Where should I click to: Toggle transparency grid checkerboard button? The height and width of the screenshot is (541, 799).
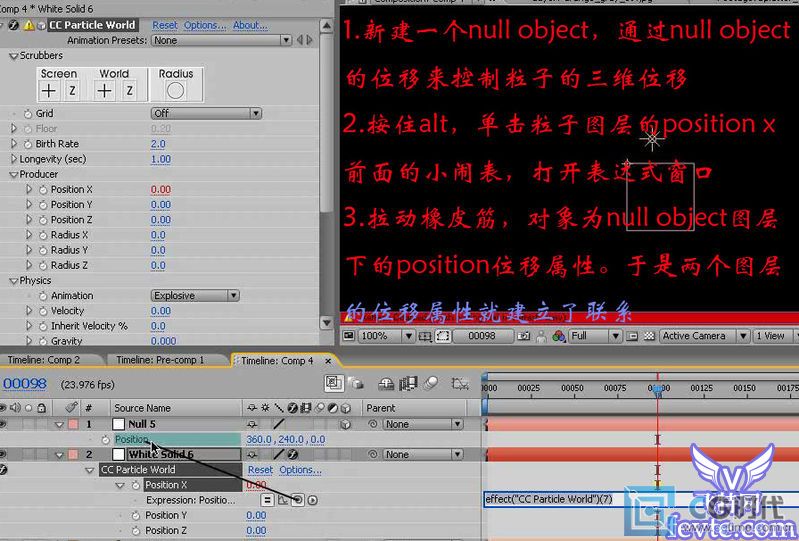click(x=649, y=336)
